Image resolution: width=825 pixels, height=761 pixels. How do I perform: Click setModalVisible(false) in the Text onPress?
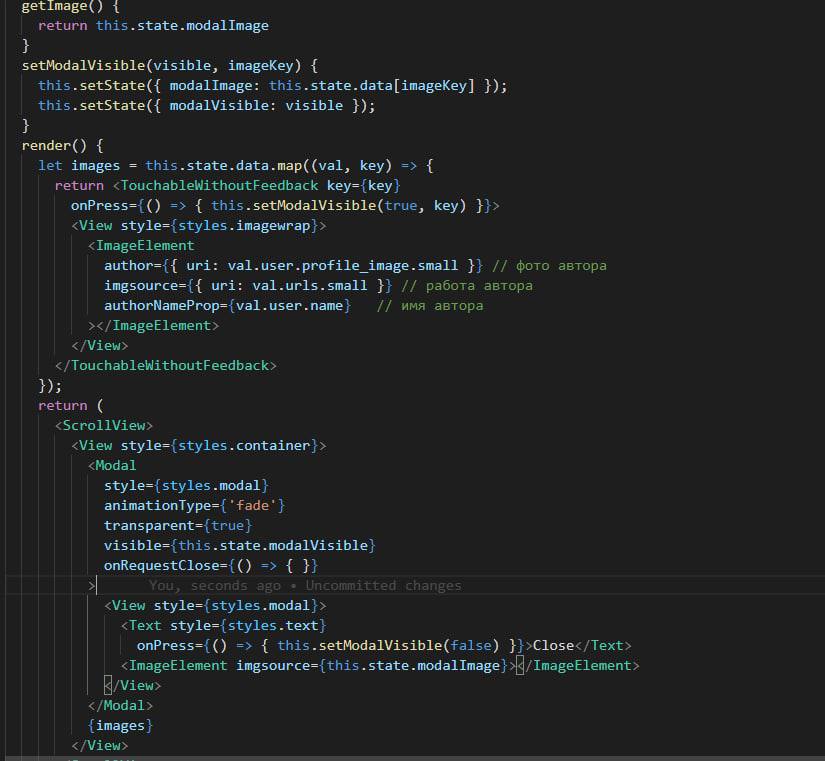[408, 646]
